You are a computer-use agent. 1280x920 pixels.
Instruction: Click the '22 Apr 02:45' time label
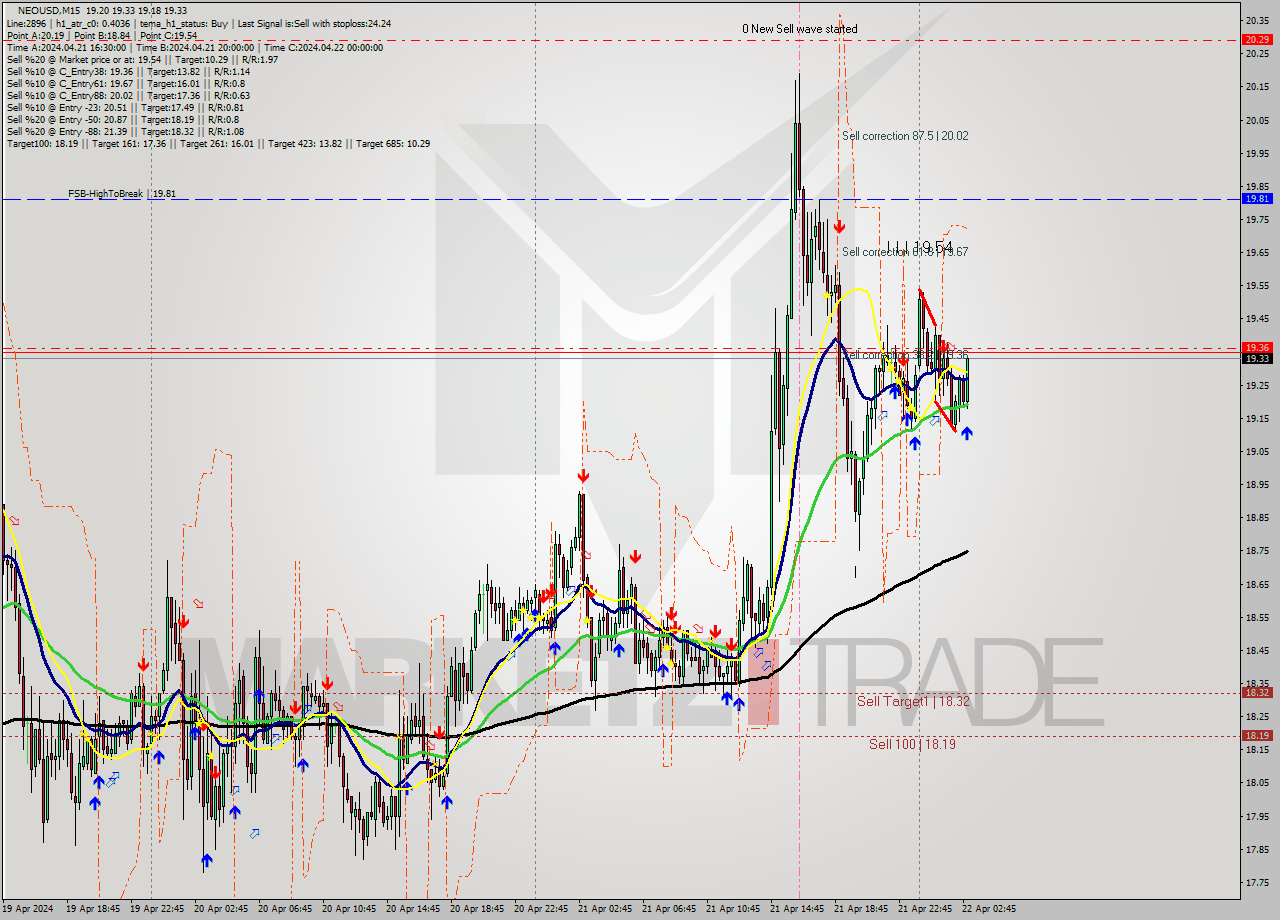[x=990, y=909]
